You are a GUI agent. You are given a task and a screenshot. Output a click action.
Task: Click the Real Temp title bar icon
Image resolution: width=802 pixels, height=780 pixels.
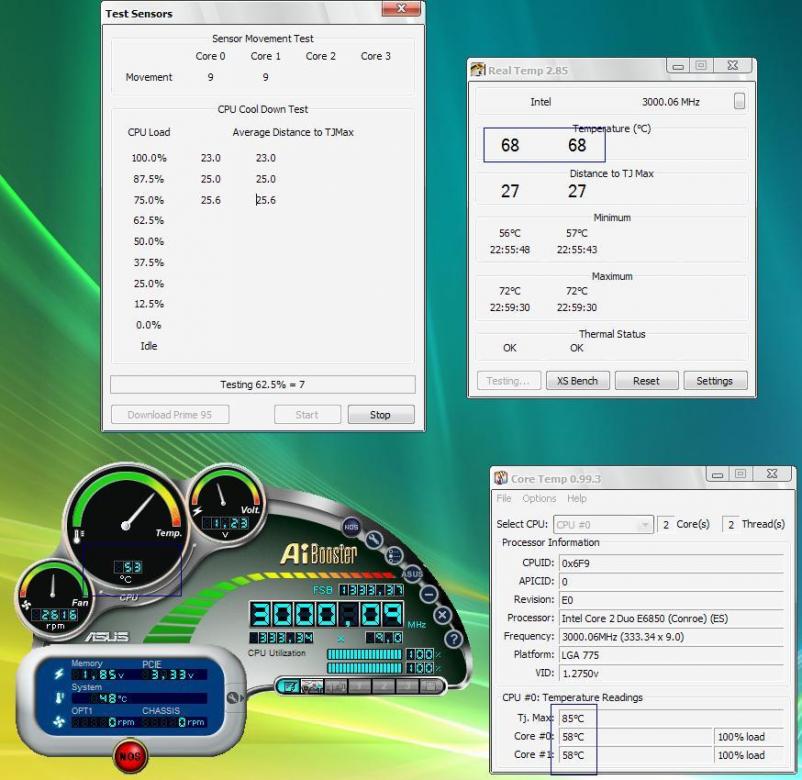point(478,69)
